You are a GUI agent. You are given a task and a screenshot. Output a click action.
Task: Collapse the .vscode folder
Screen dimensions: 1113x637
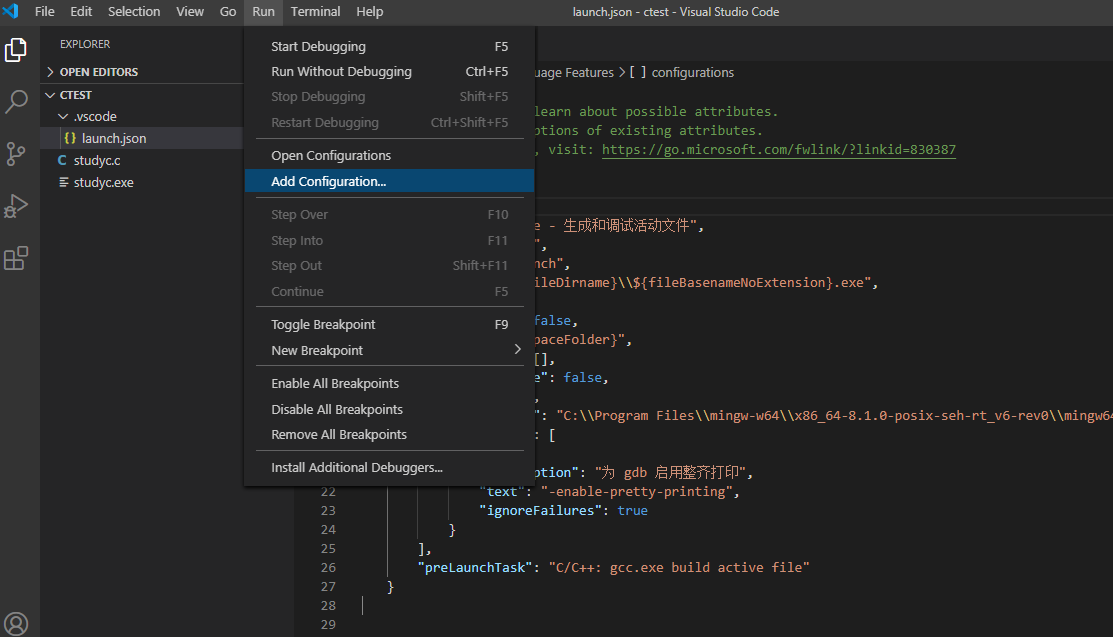pos(63,116)
